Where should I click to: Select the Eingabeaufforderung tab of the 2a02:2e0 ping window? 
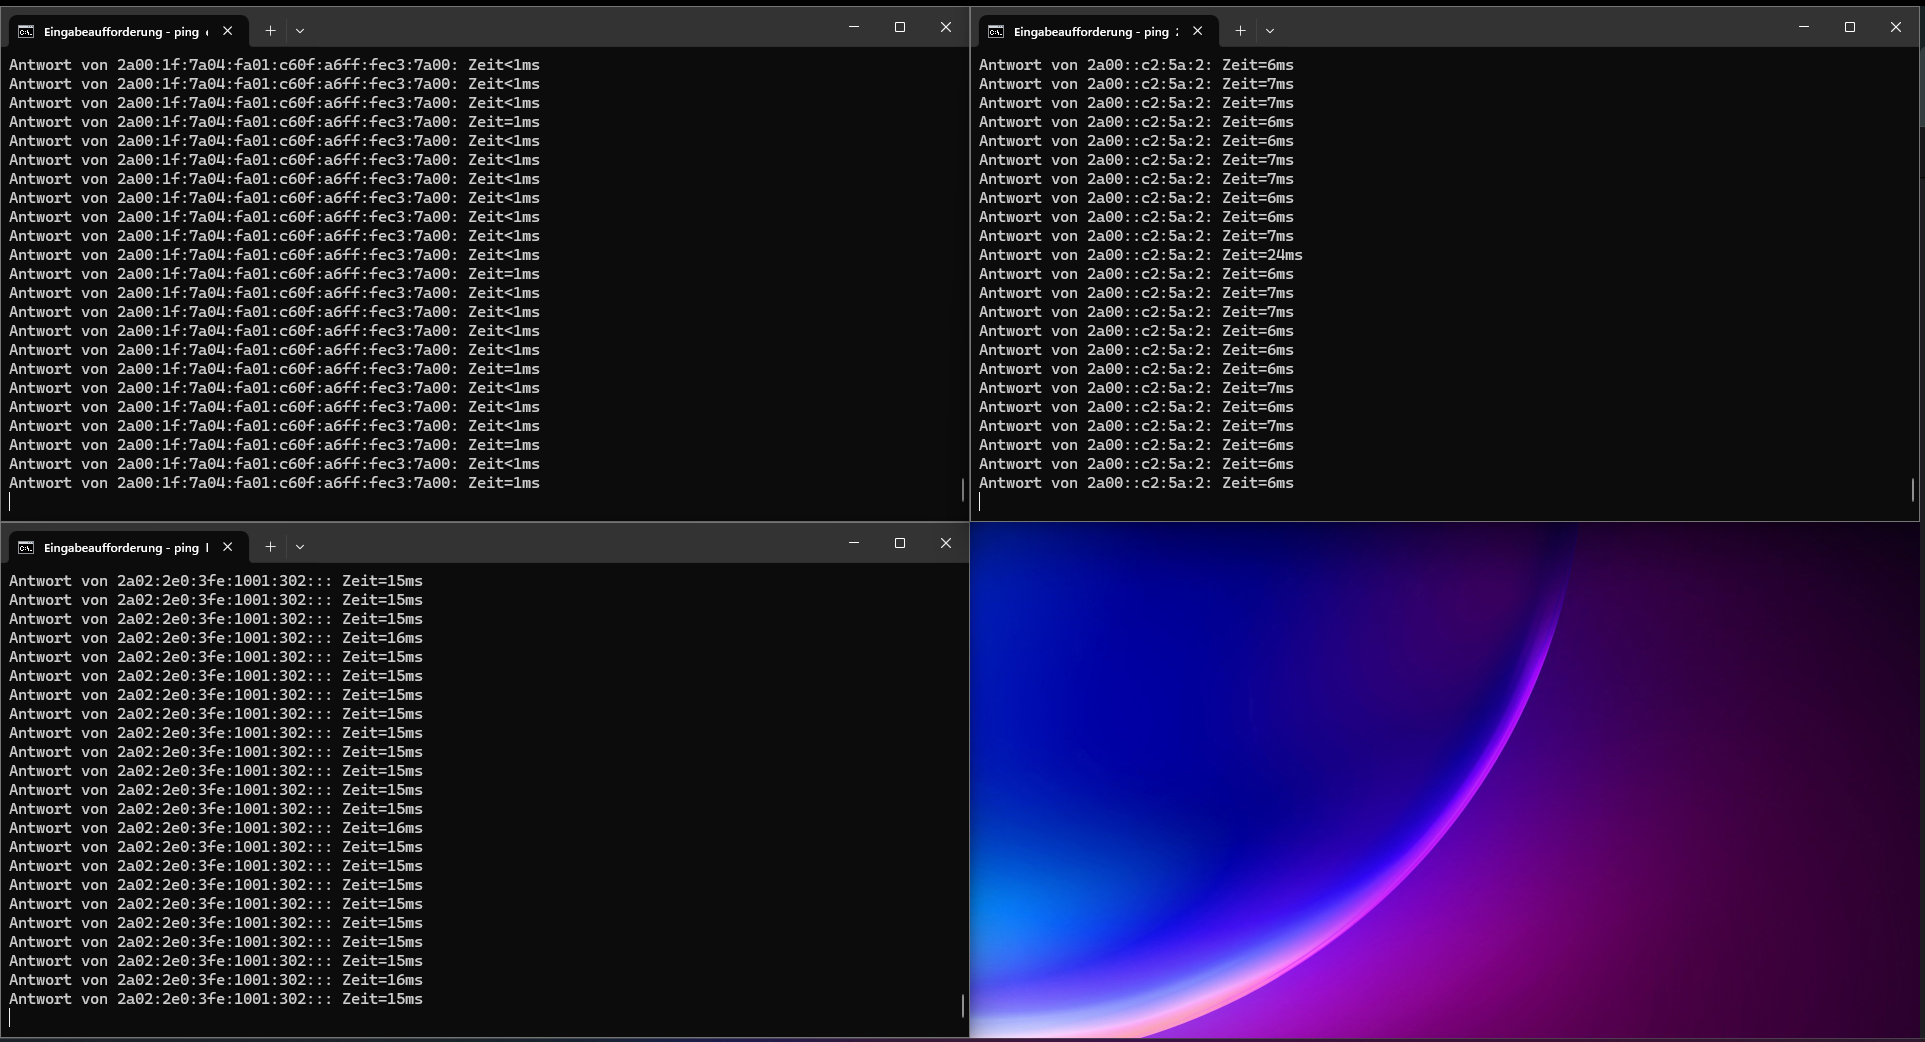126,548
